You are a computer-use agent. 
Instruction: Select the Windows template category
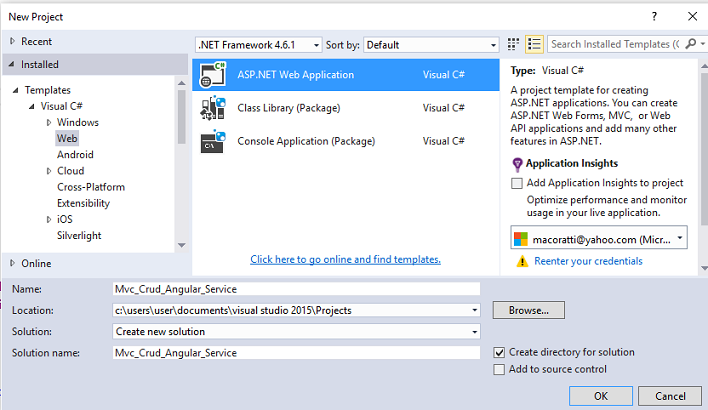tap(78, 122)
